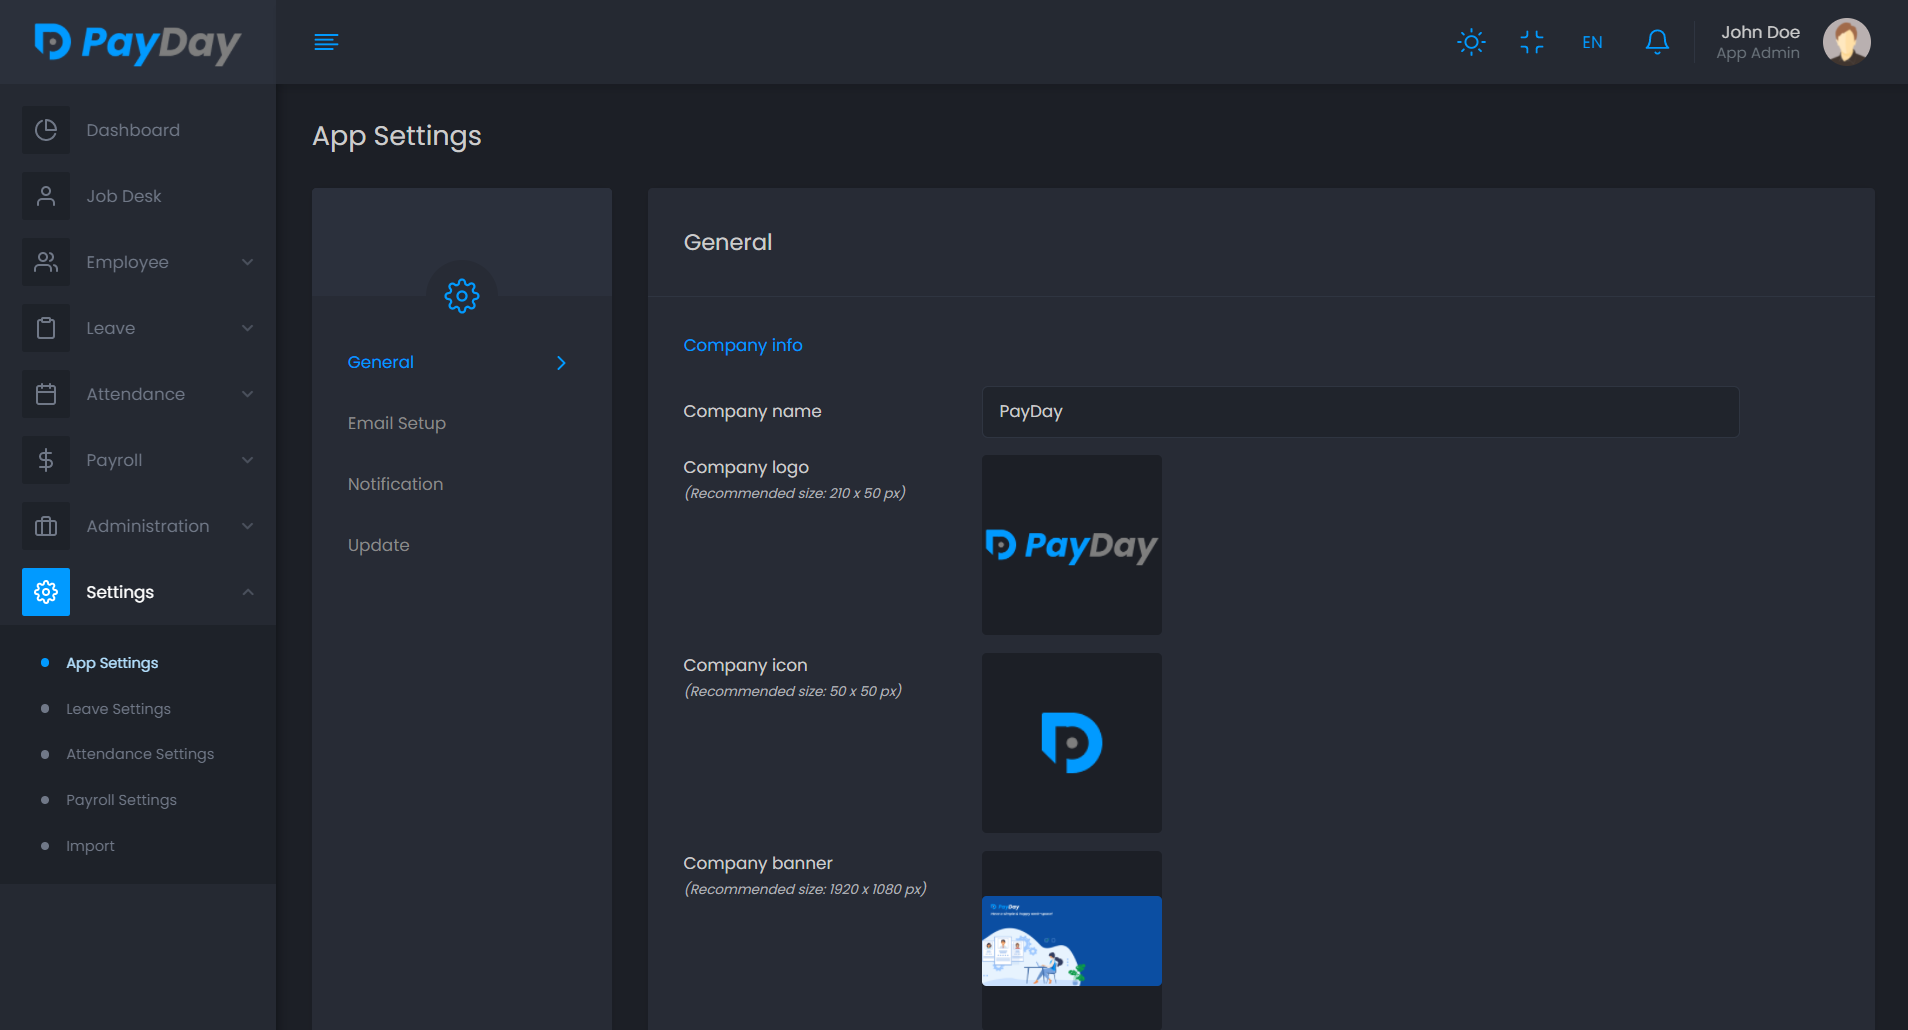Go to Payroll Settings submenu item
This screenshot has width=1908, height=1030.
click(121, 800)
